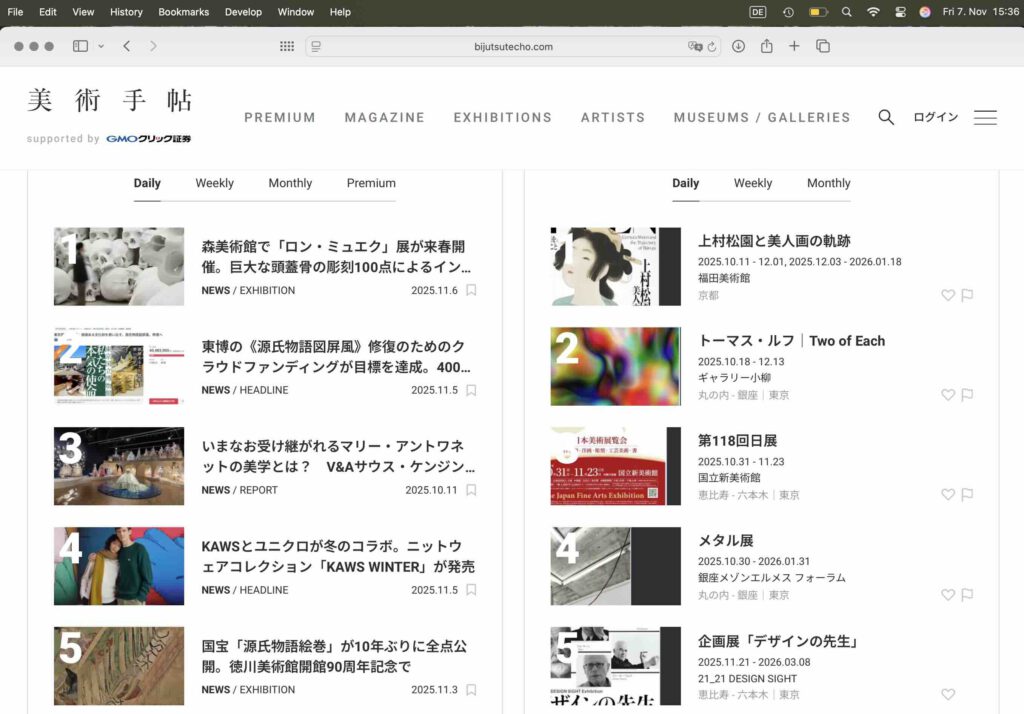Flag the 第118回日展 exhibition

tap(967, 494)
